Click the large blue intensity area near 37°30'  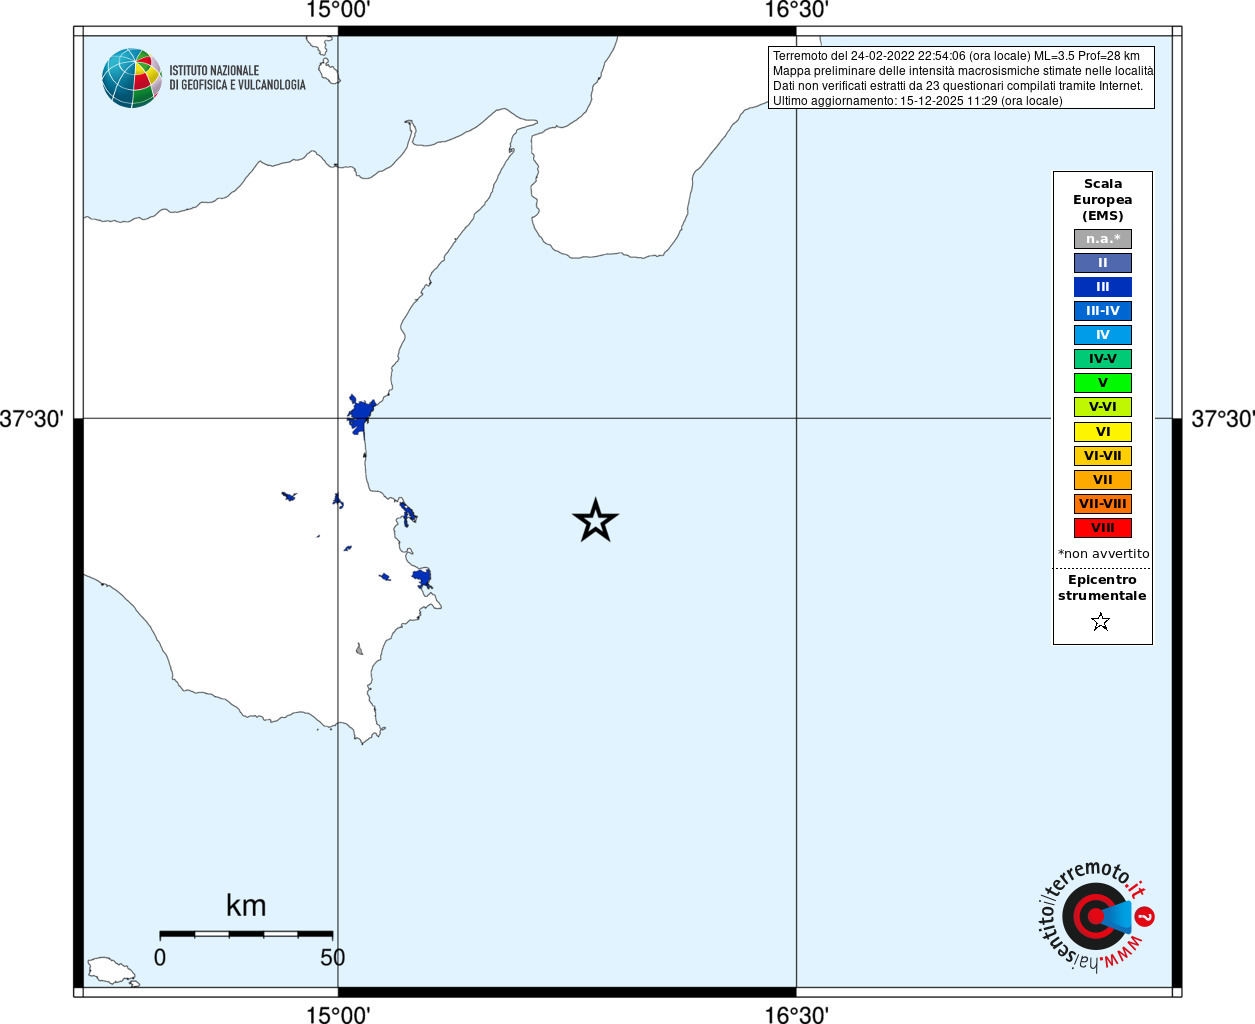pyautogui.click(x=360, y=414)
